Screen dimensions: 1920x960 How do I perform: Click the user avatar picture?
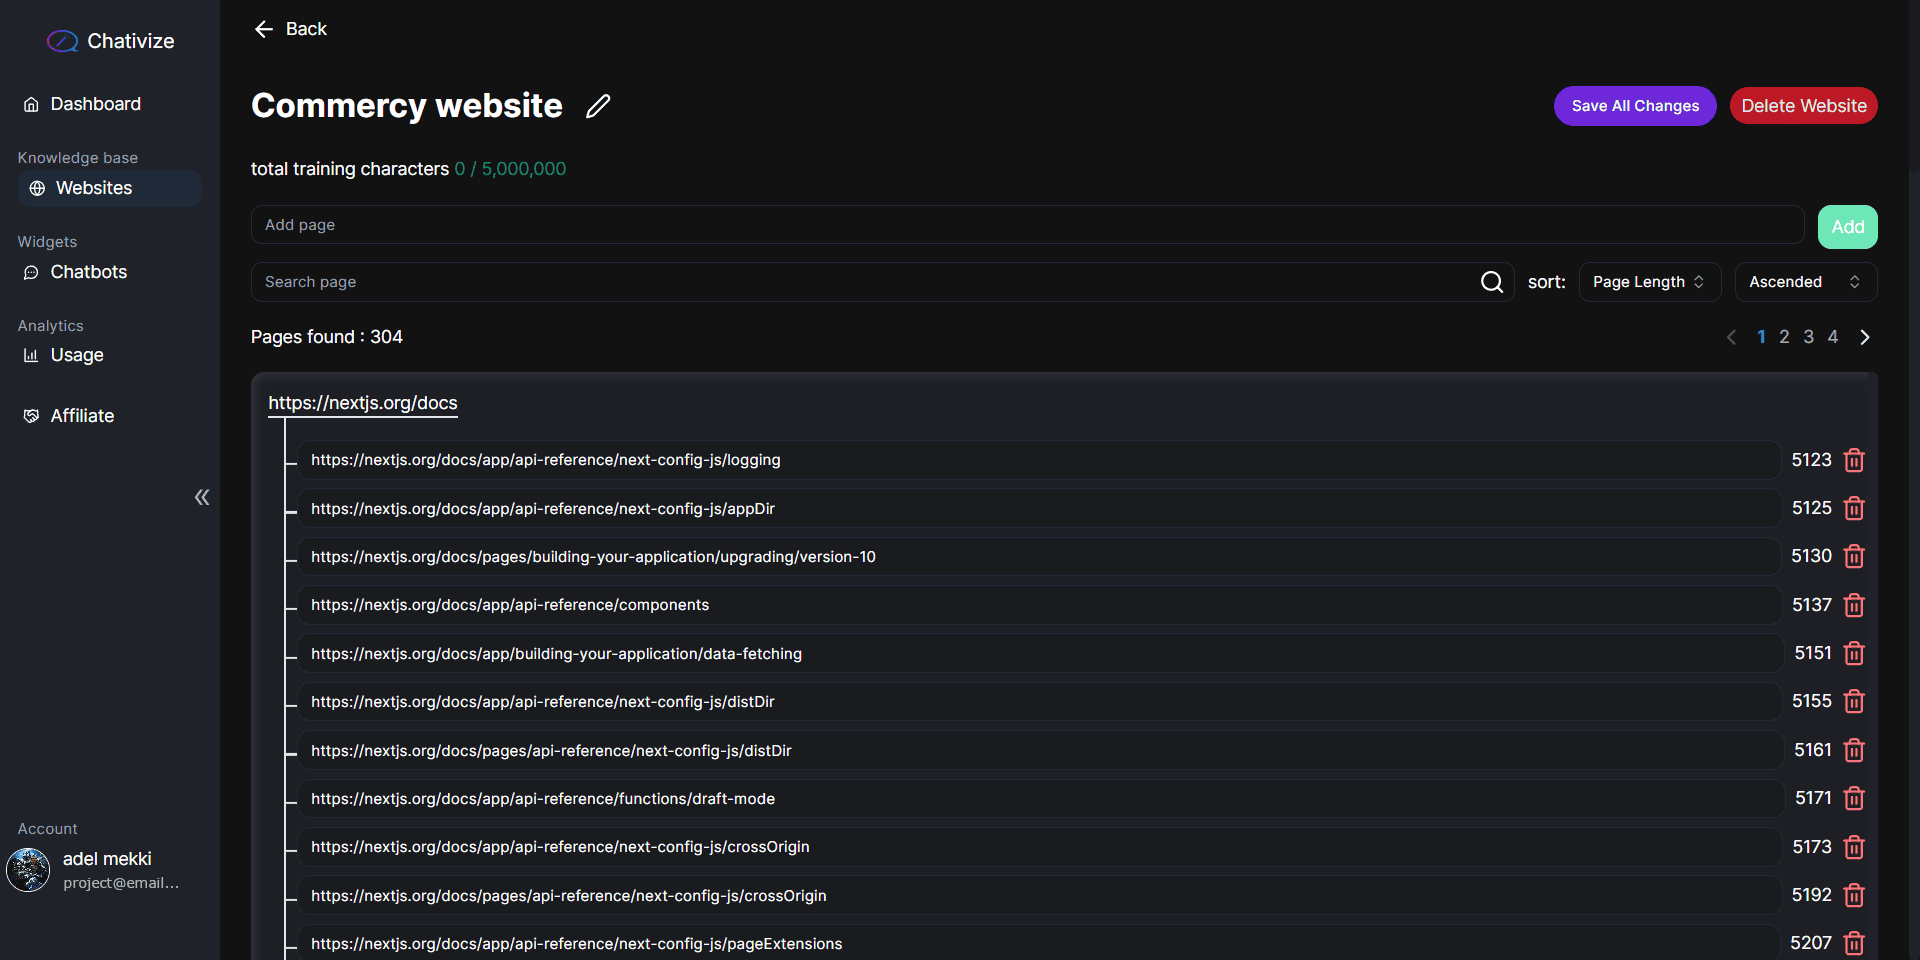(x=28, y=870)
